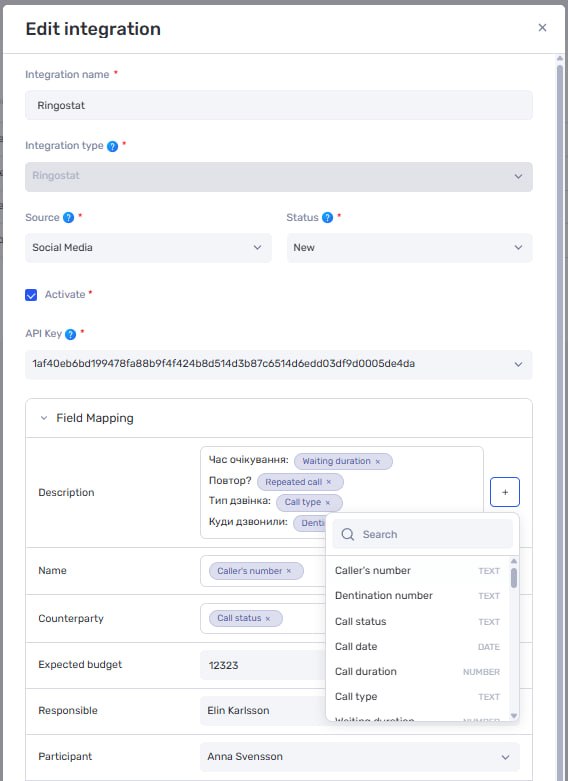The image size is (568, 781).
Task: Click the plus button beside Description
Action: (x=505, y=492)
